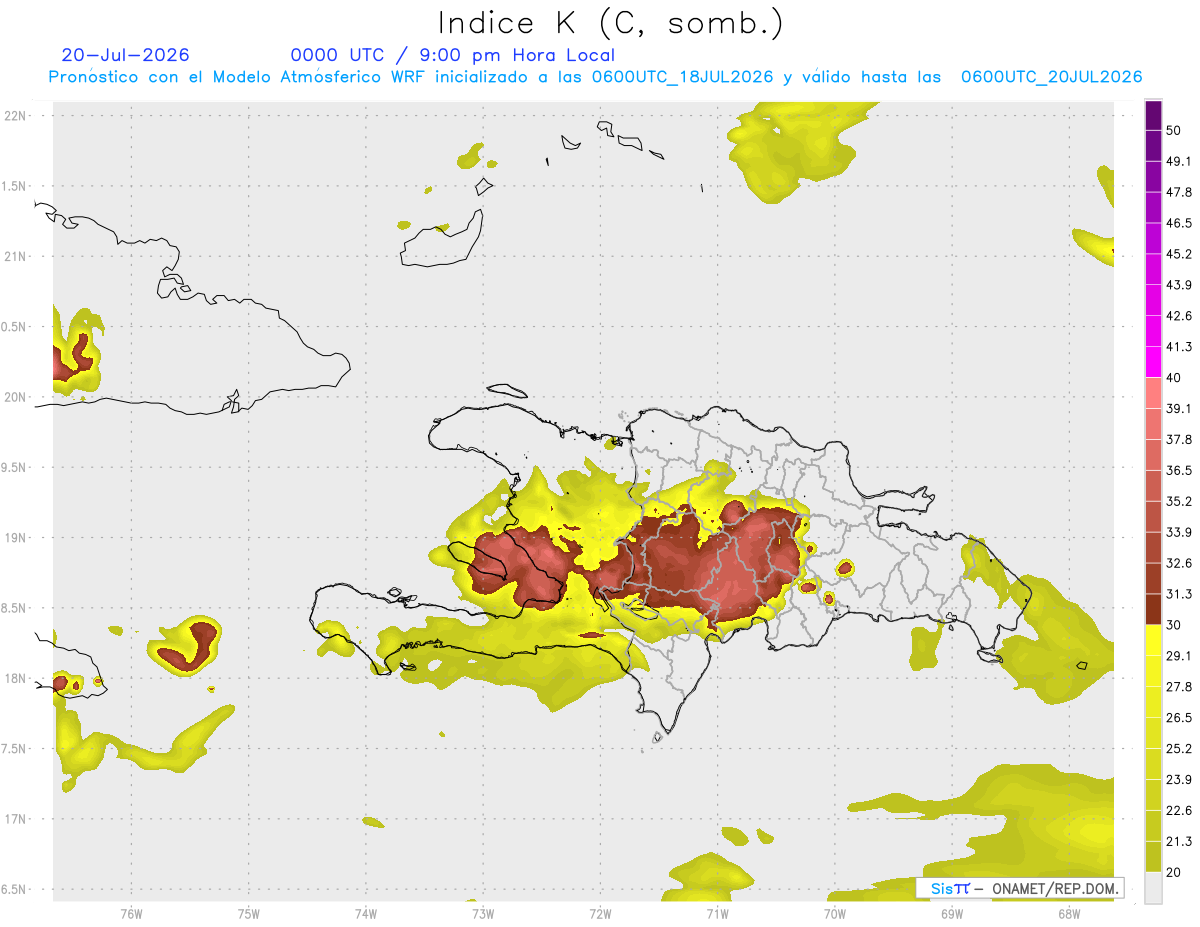Click colorbar value "22.6"
The width and height of the screenshot is (1200, 927).
click(x=1179, y=810)
